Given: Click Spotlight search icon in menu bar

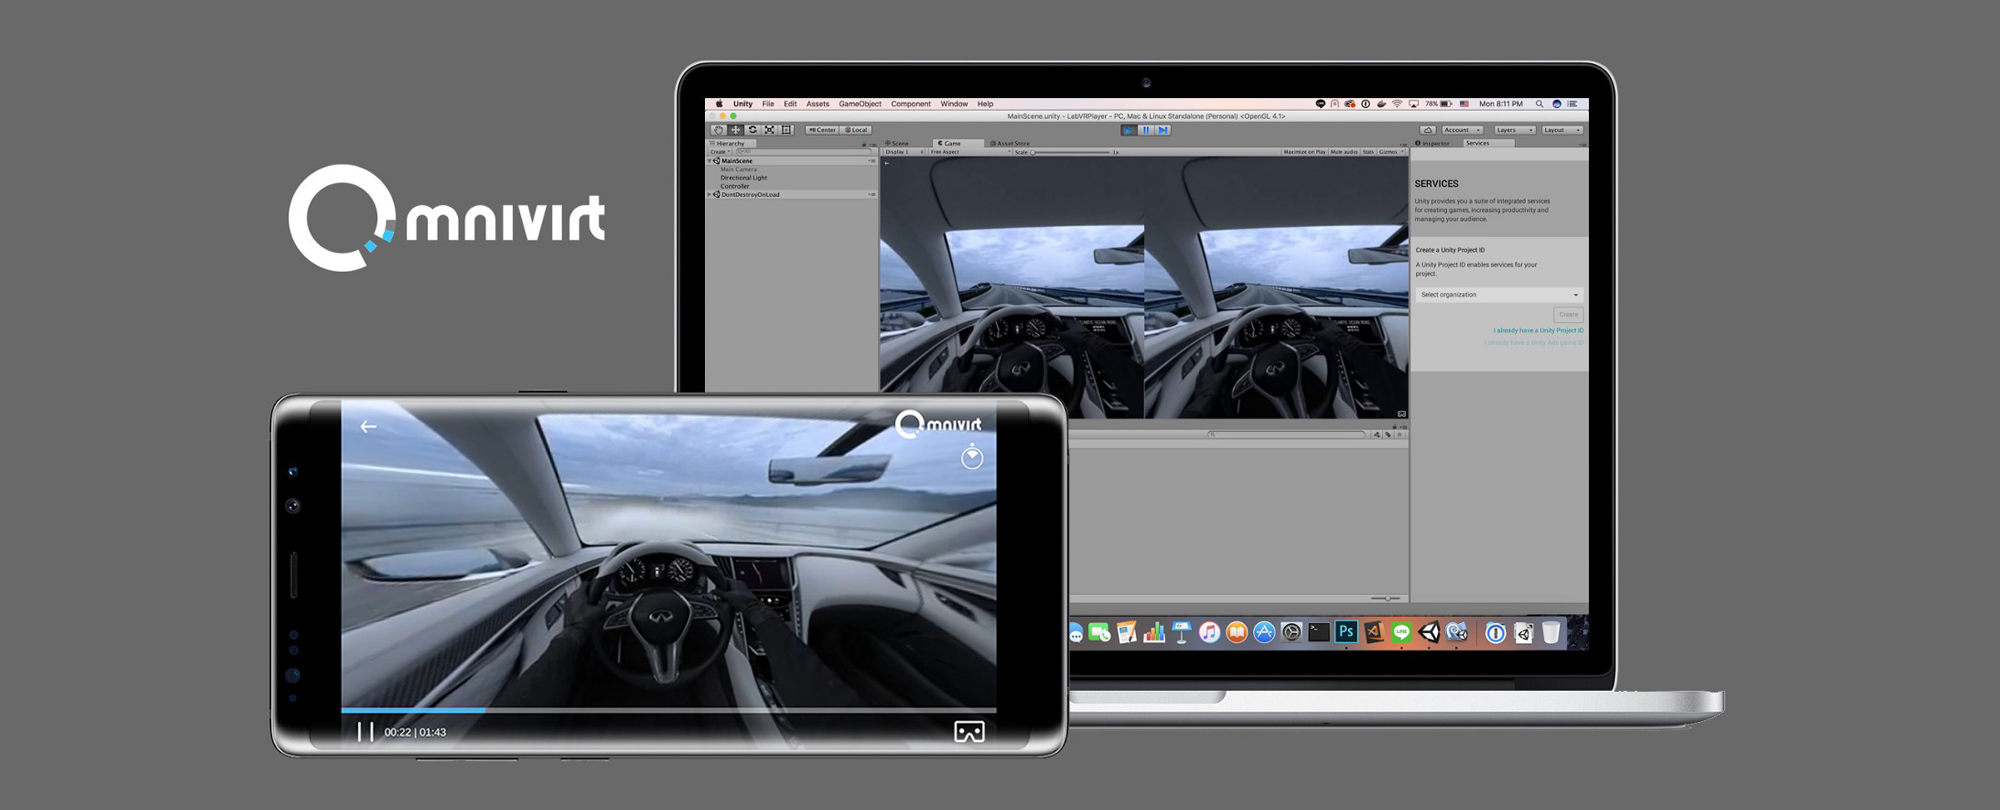Looking at the screenshot, I should pos(1539,104).
